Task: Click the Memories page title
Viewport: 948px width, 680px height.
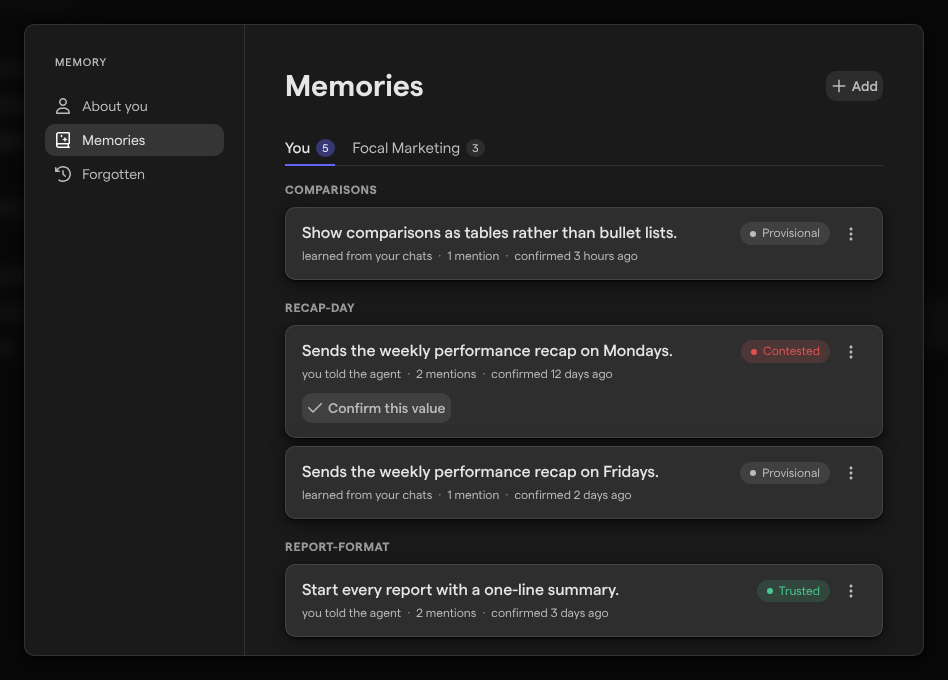Action: pos(354,86)
